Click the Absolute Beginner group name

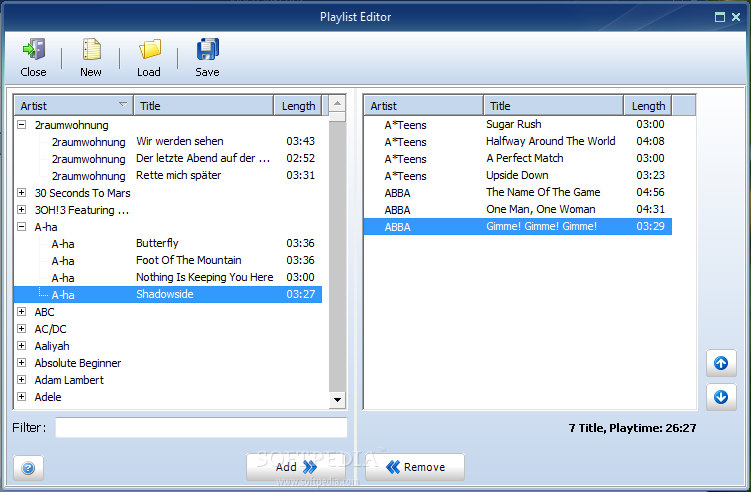78,363
